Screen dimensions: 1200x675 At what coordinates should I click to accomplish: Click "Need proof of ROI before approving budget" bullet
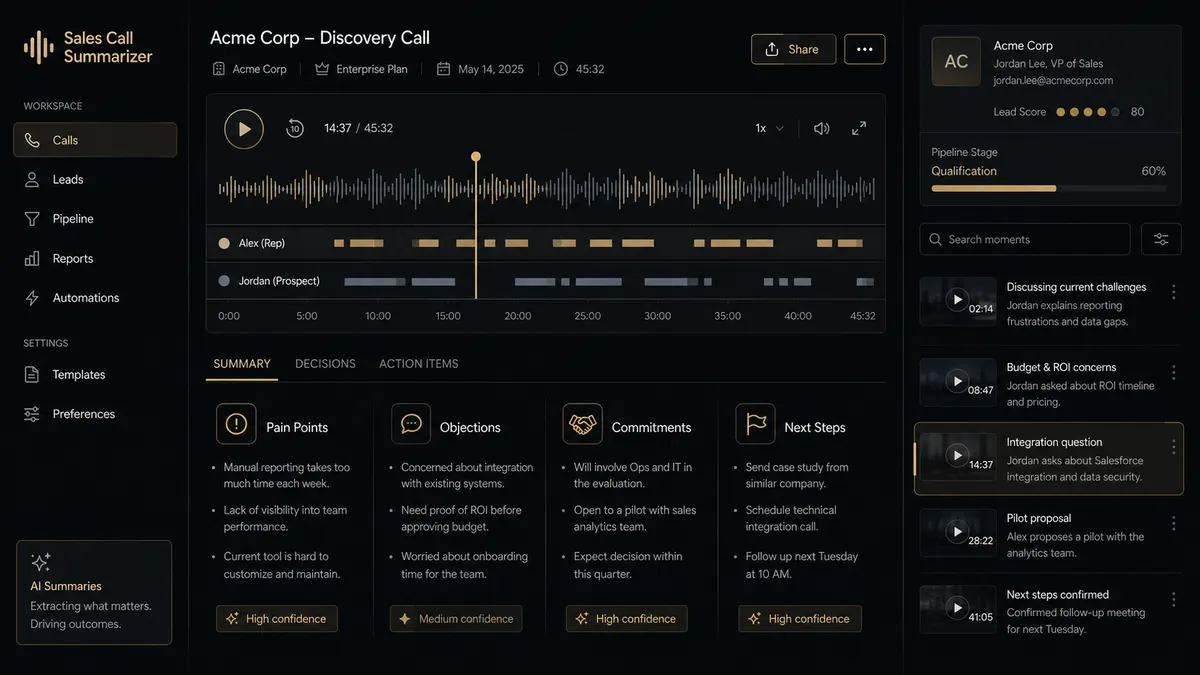tap(461, 518)
